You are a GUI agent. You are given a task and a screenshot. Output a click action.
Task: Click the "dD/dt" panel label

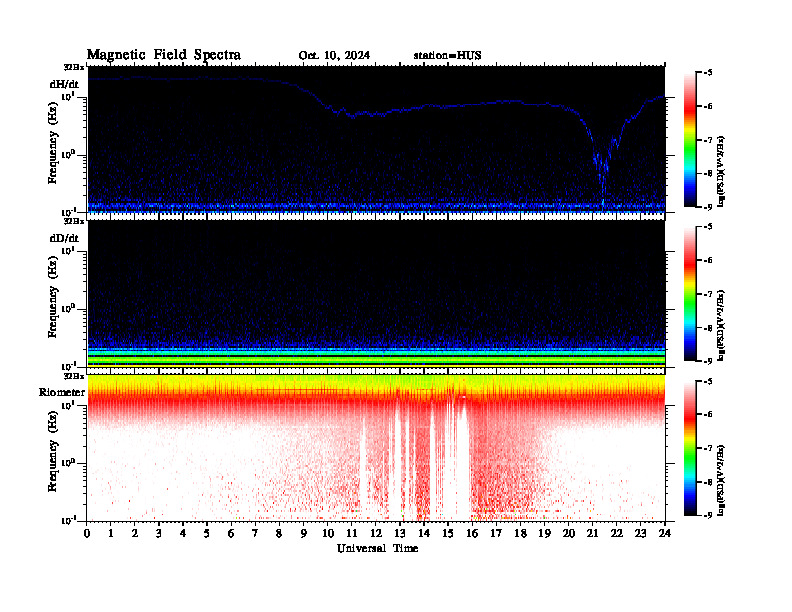point(64,238)
